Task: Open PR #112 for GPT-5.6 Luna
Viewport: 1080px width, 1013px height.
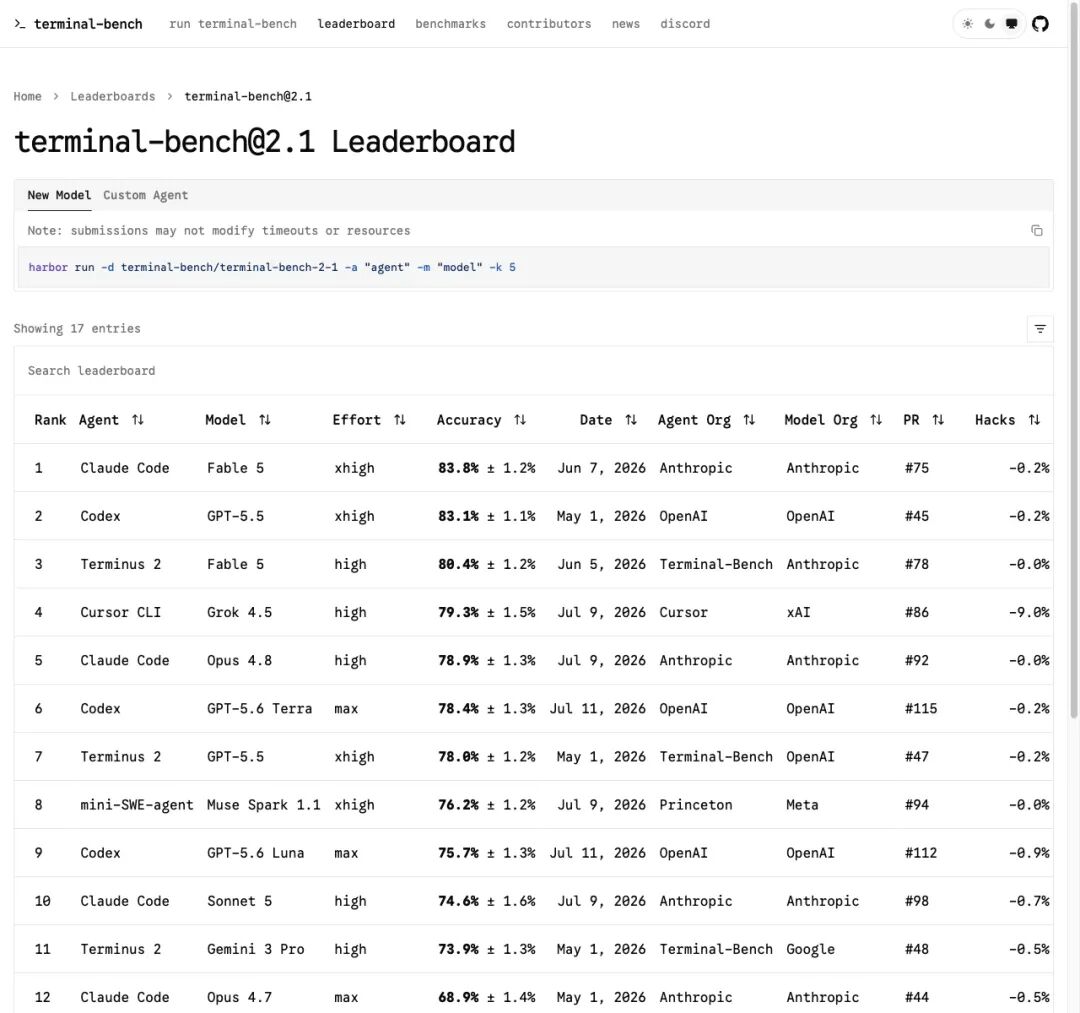Action: pos(921,853)
